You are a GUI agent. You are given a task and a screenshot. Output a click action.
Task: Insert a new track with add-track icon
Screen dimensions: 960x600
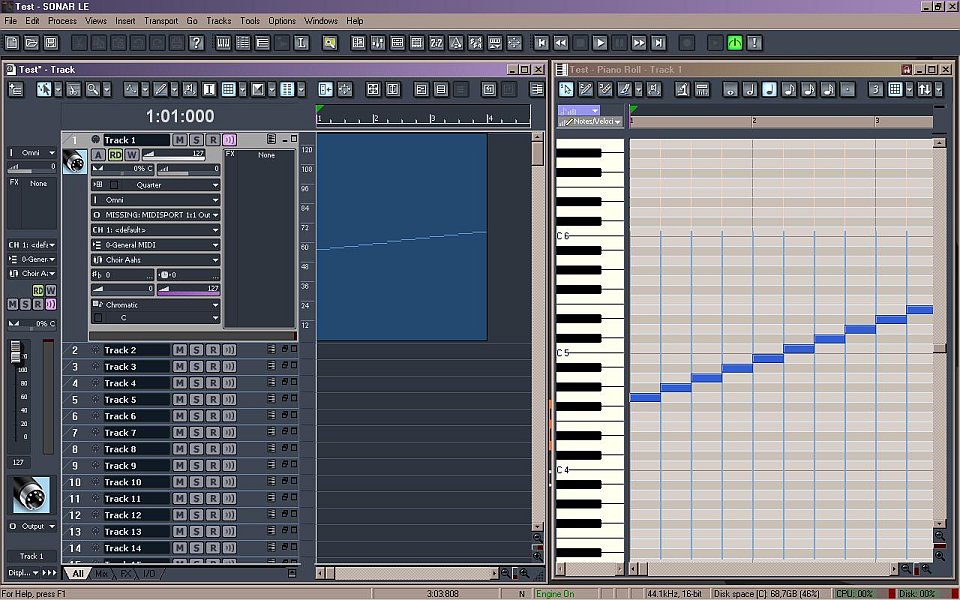(15, 89)
